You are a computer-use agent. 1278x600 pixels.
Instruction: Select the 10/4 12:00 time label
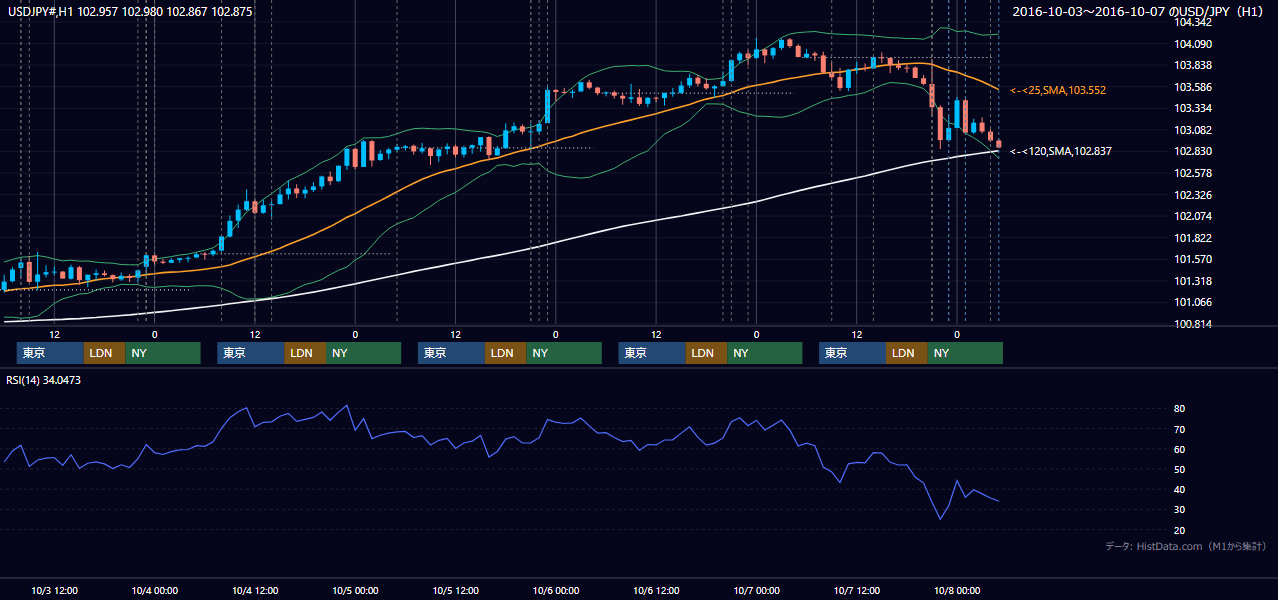coord(255,590)
